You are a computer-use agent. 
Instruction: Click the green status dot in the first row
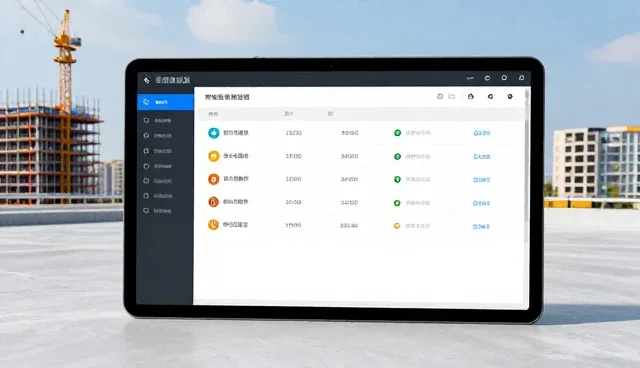(x=397, y=133)
